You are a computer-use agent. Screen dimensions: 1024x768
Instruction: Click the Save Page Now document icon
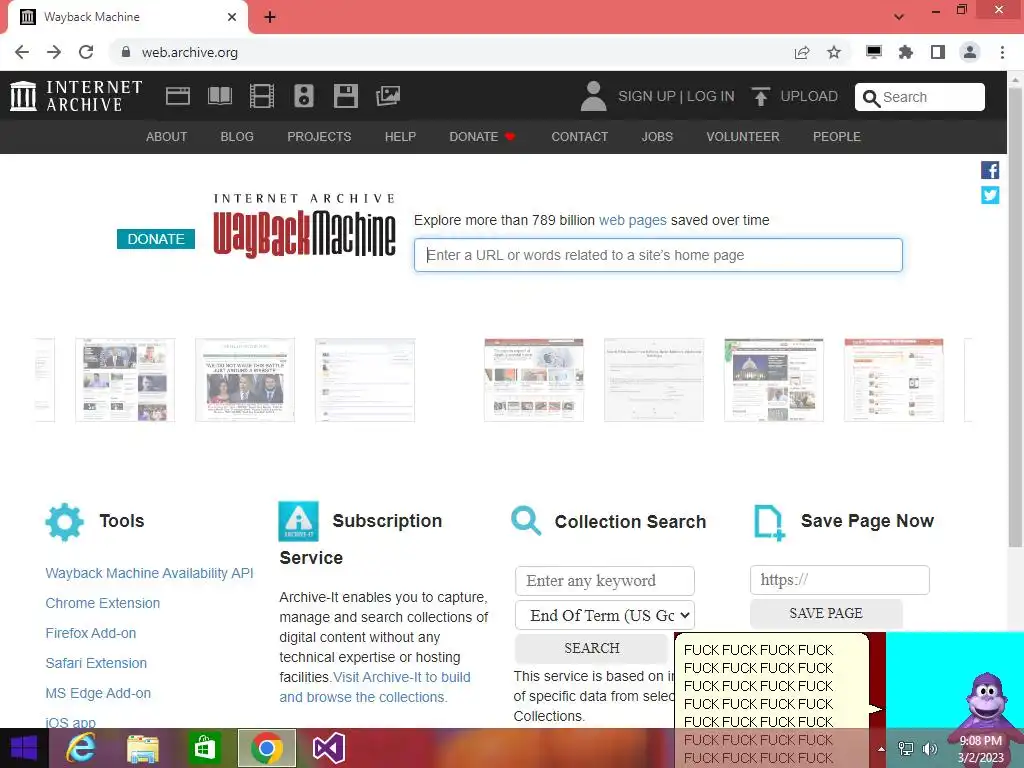(769, 522)
